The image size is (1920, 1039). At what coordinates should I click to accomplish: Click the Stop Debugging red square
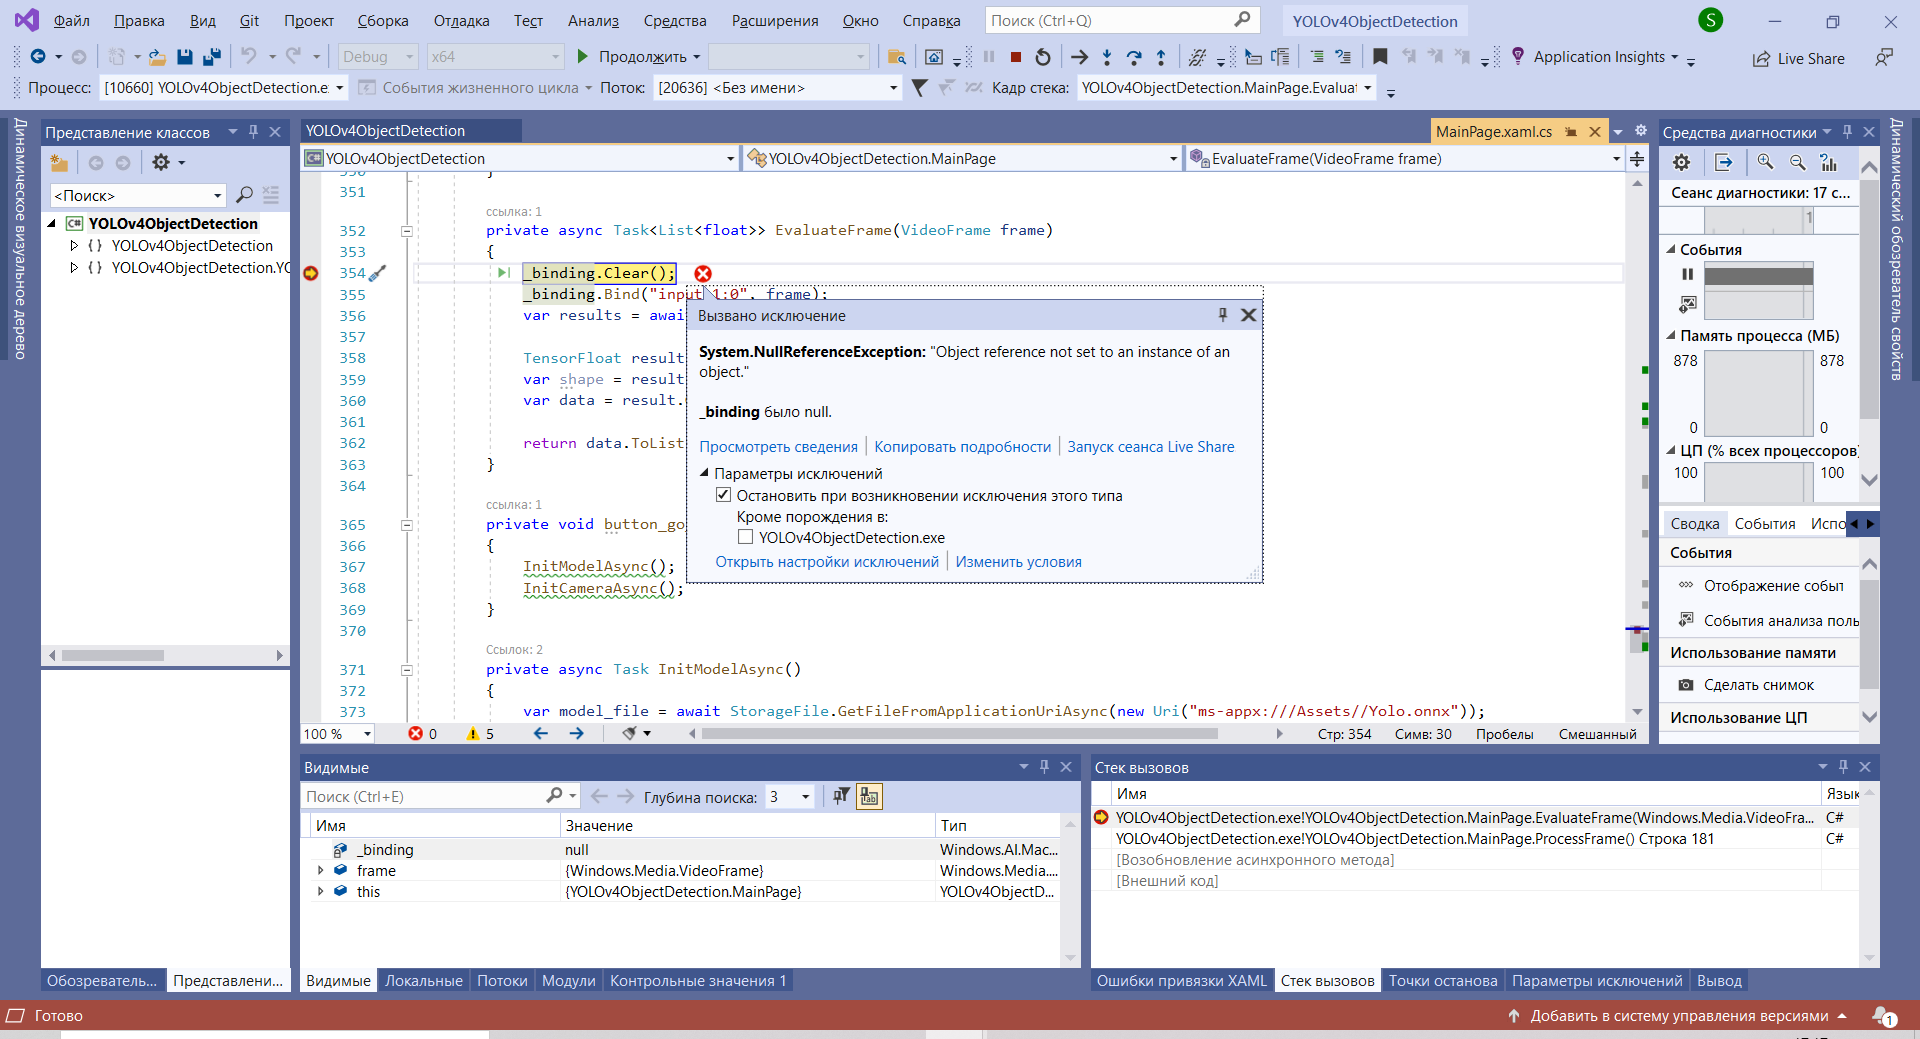coord(1016,57)
